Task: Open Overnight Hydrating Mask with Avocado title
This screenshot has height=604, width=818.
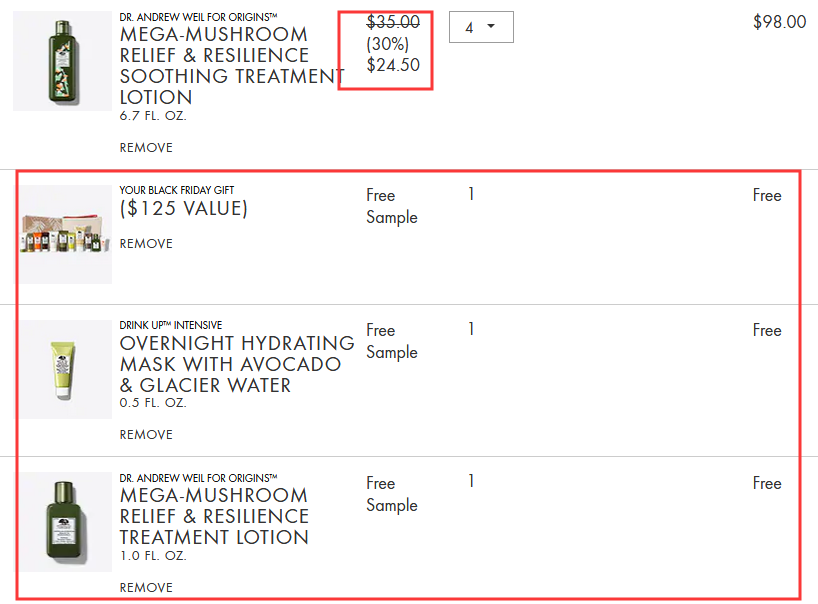Action: (x=237, y=364)
